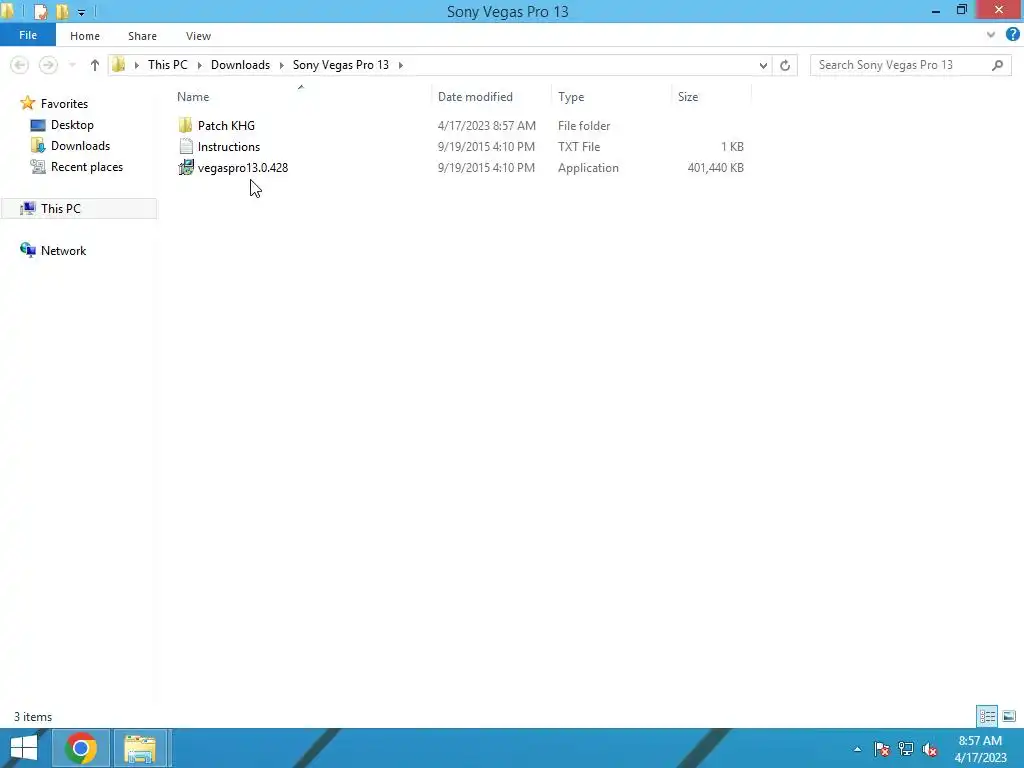Select Network in the navigation pane
This screenshot has height=768, width=1024.
(x=63, y=251)
